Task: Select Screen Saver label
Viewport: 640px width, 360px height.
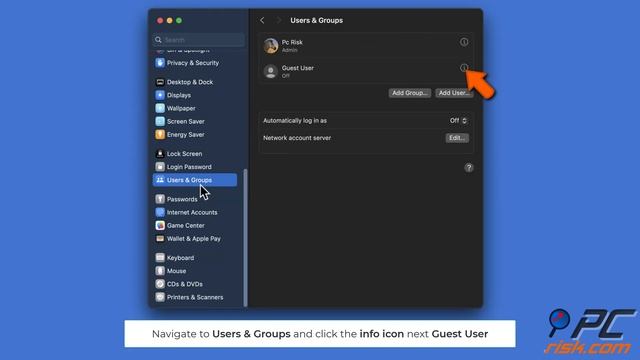Action: coord(186,121)
